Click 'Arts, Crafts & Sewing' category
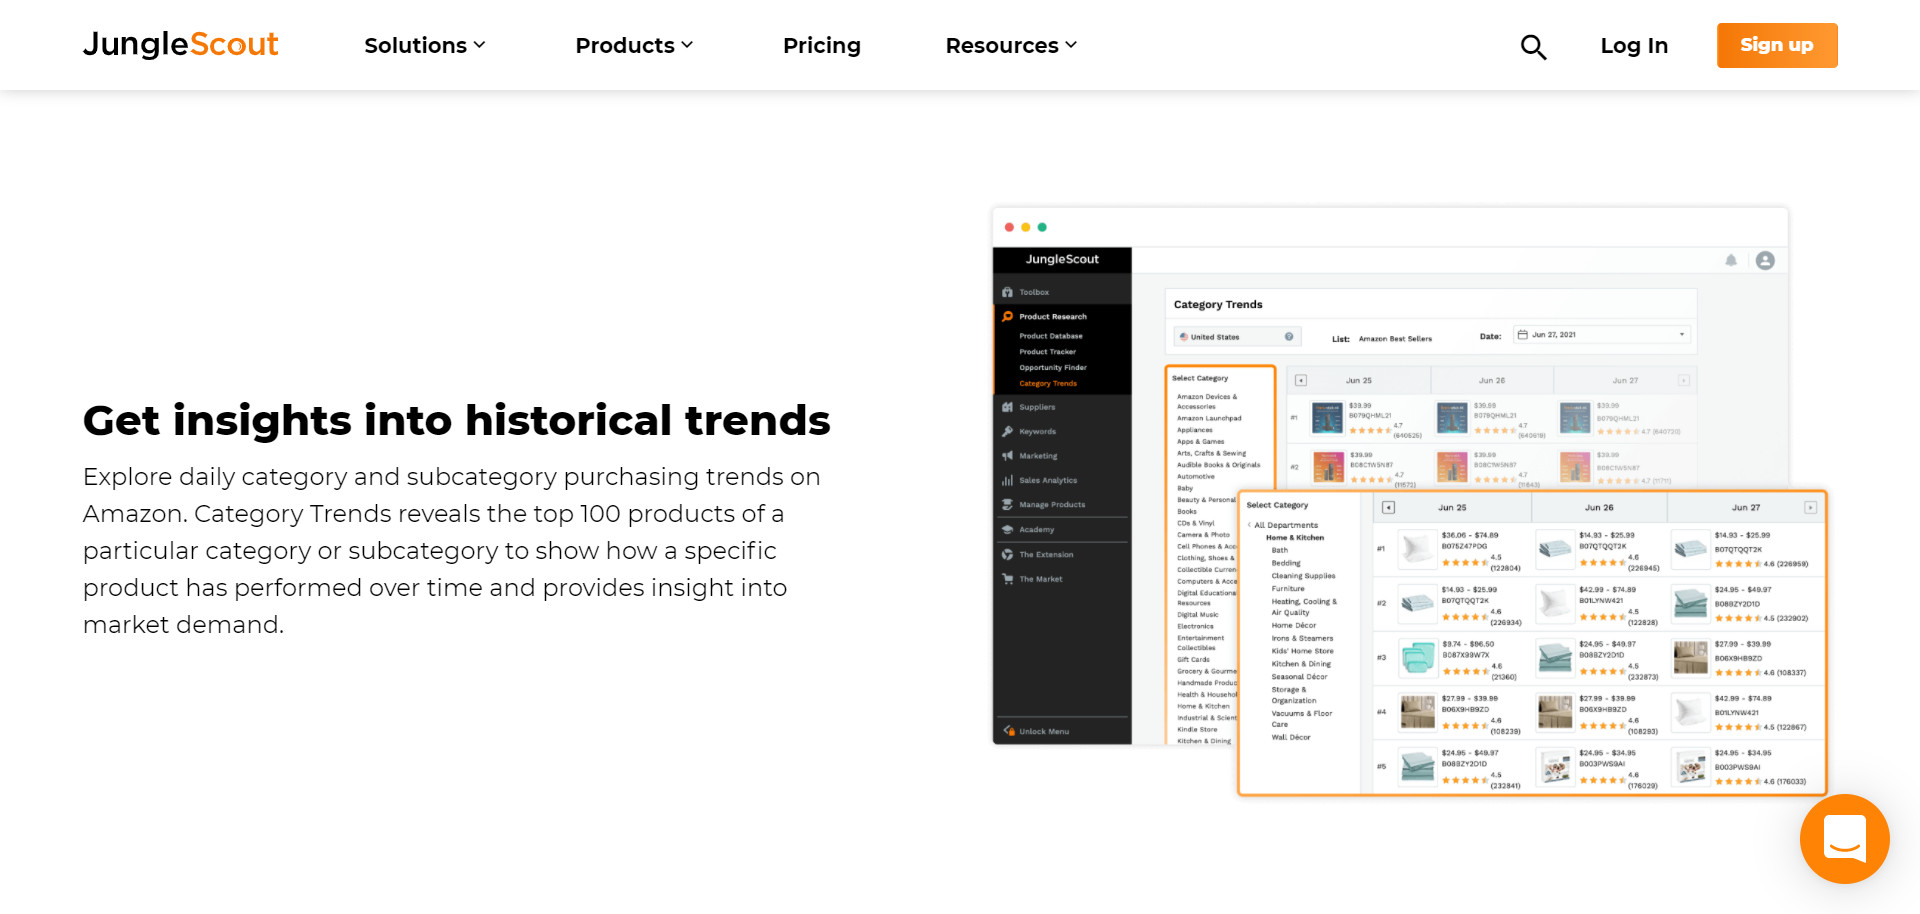 coord(1211,453)
